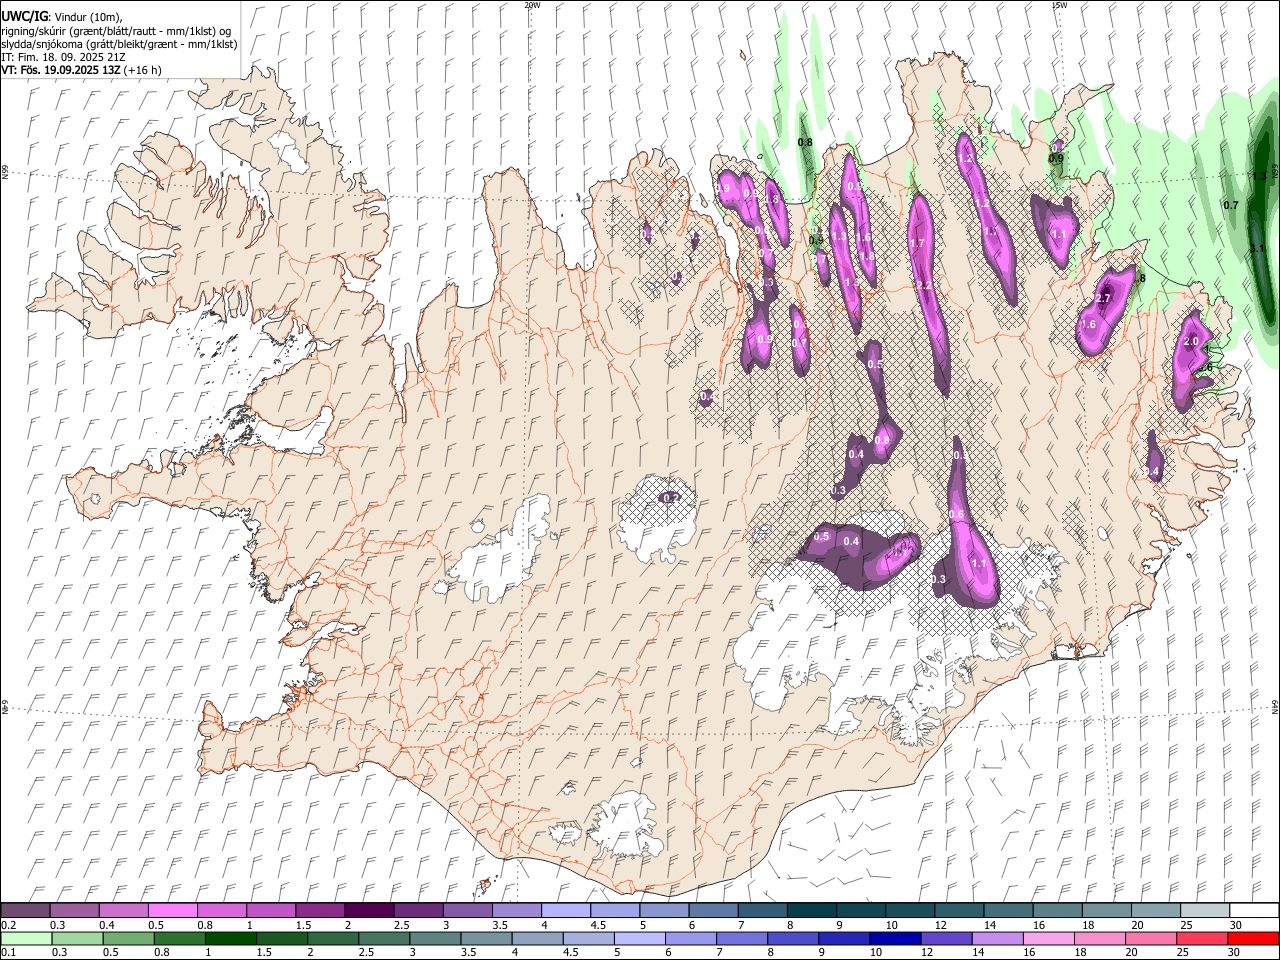Click the snow-legend swatch starting at 12

coord(958,911)
